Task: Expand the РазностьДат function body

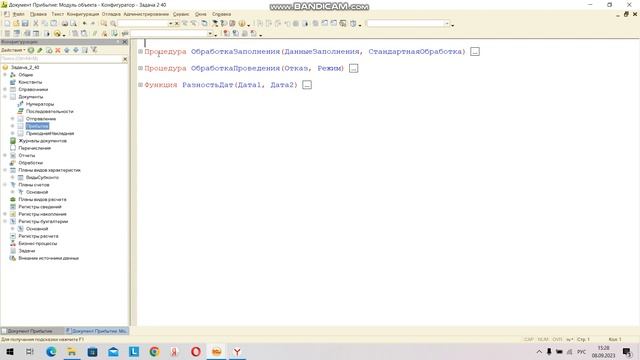Action: [x=140, y=85]
